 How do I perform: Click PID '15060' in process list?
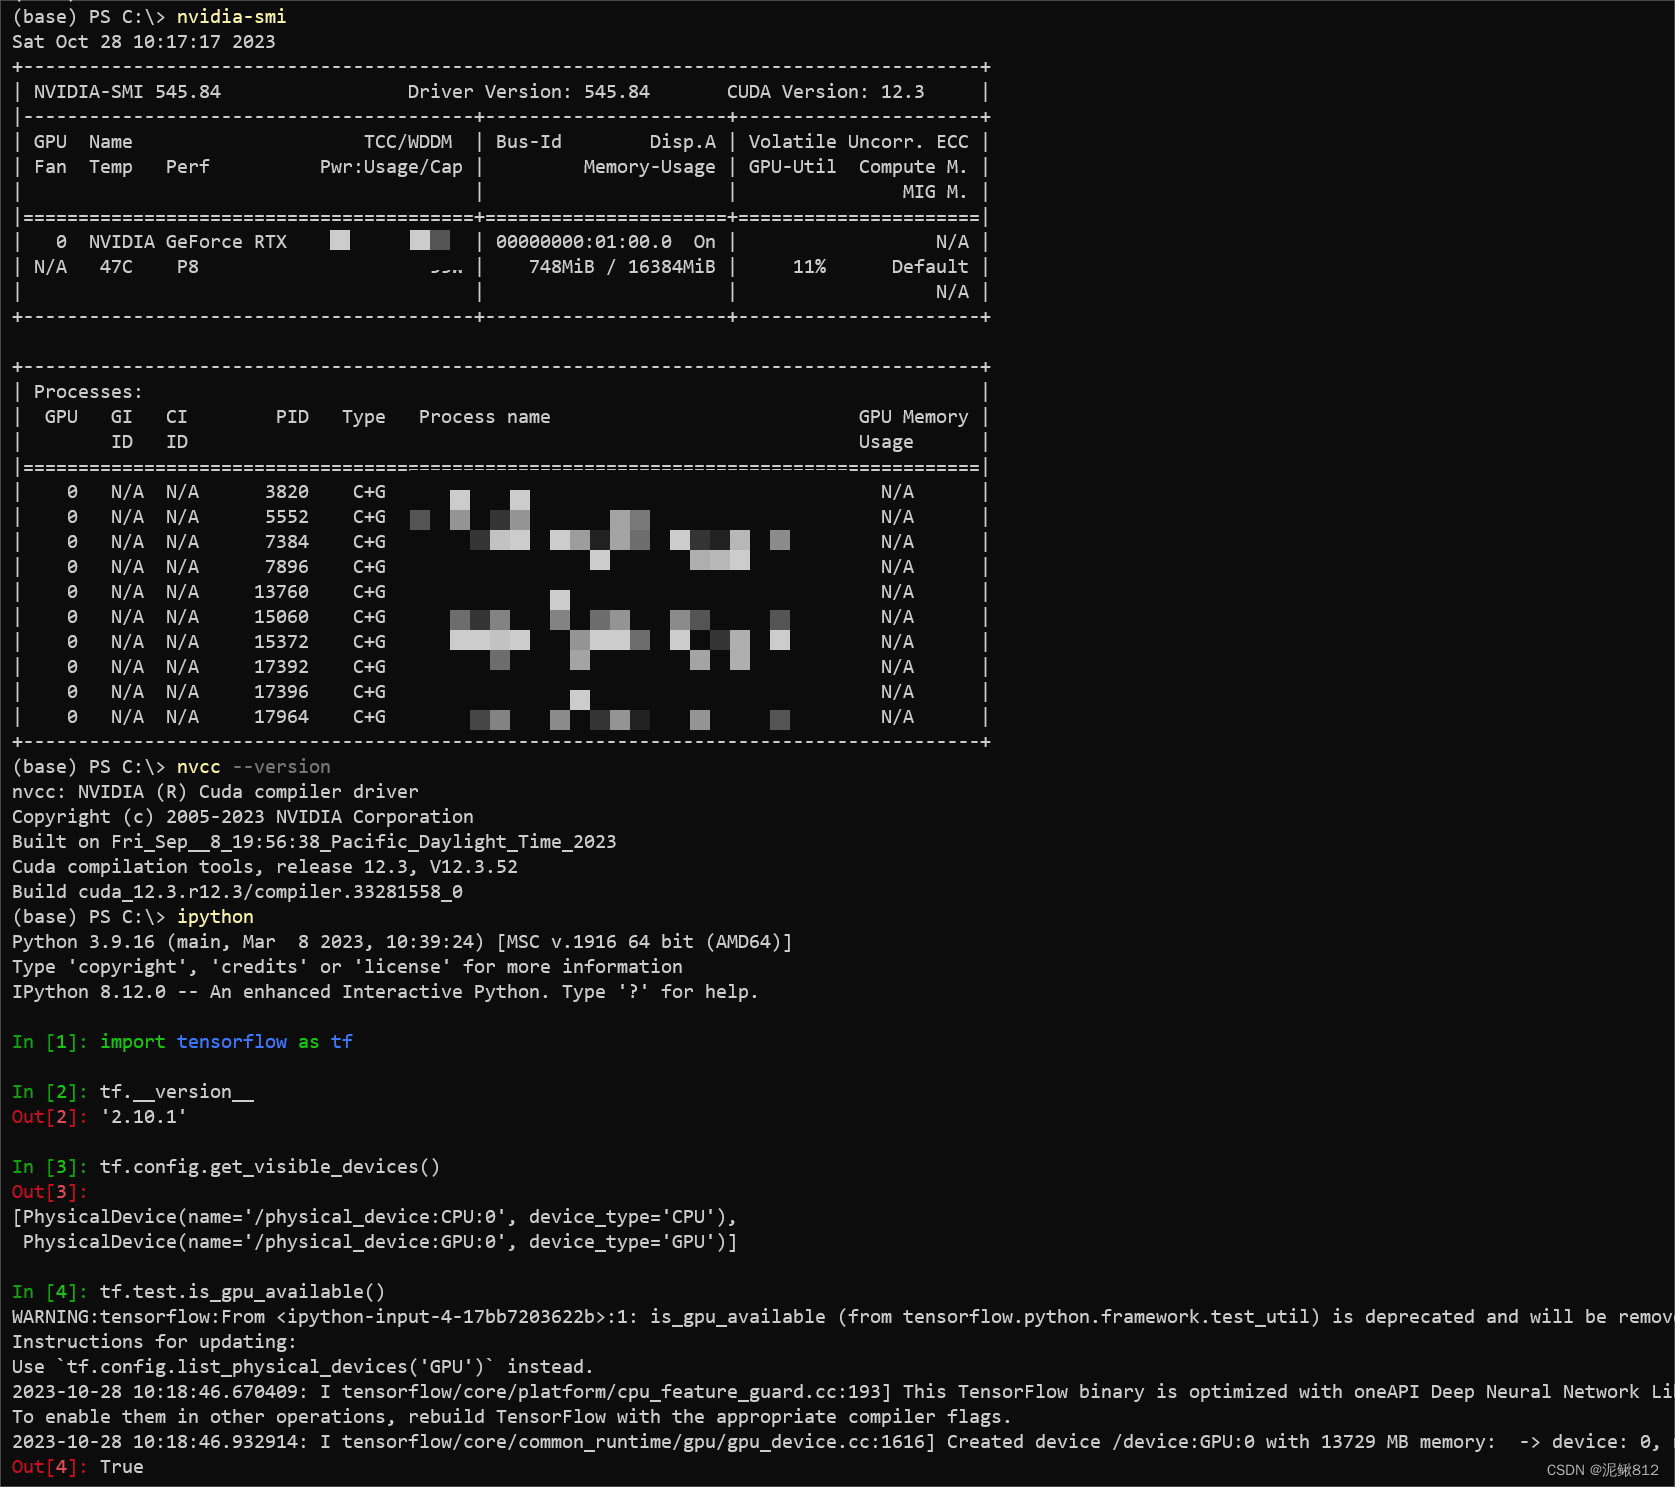click(x=281, y=617)
